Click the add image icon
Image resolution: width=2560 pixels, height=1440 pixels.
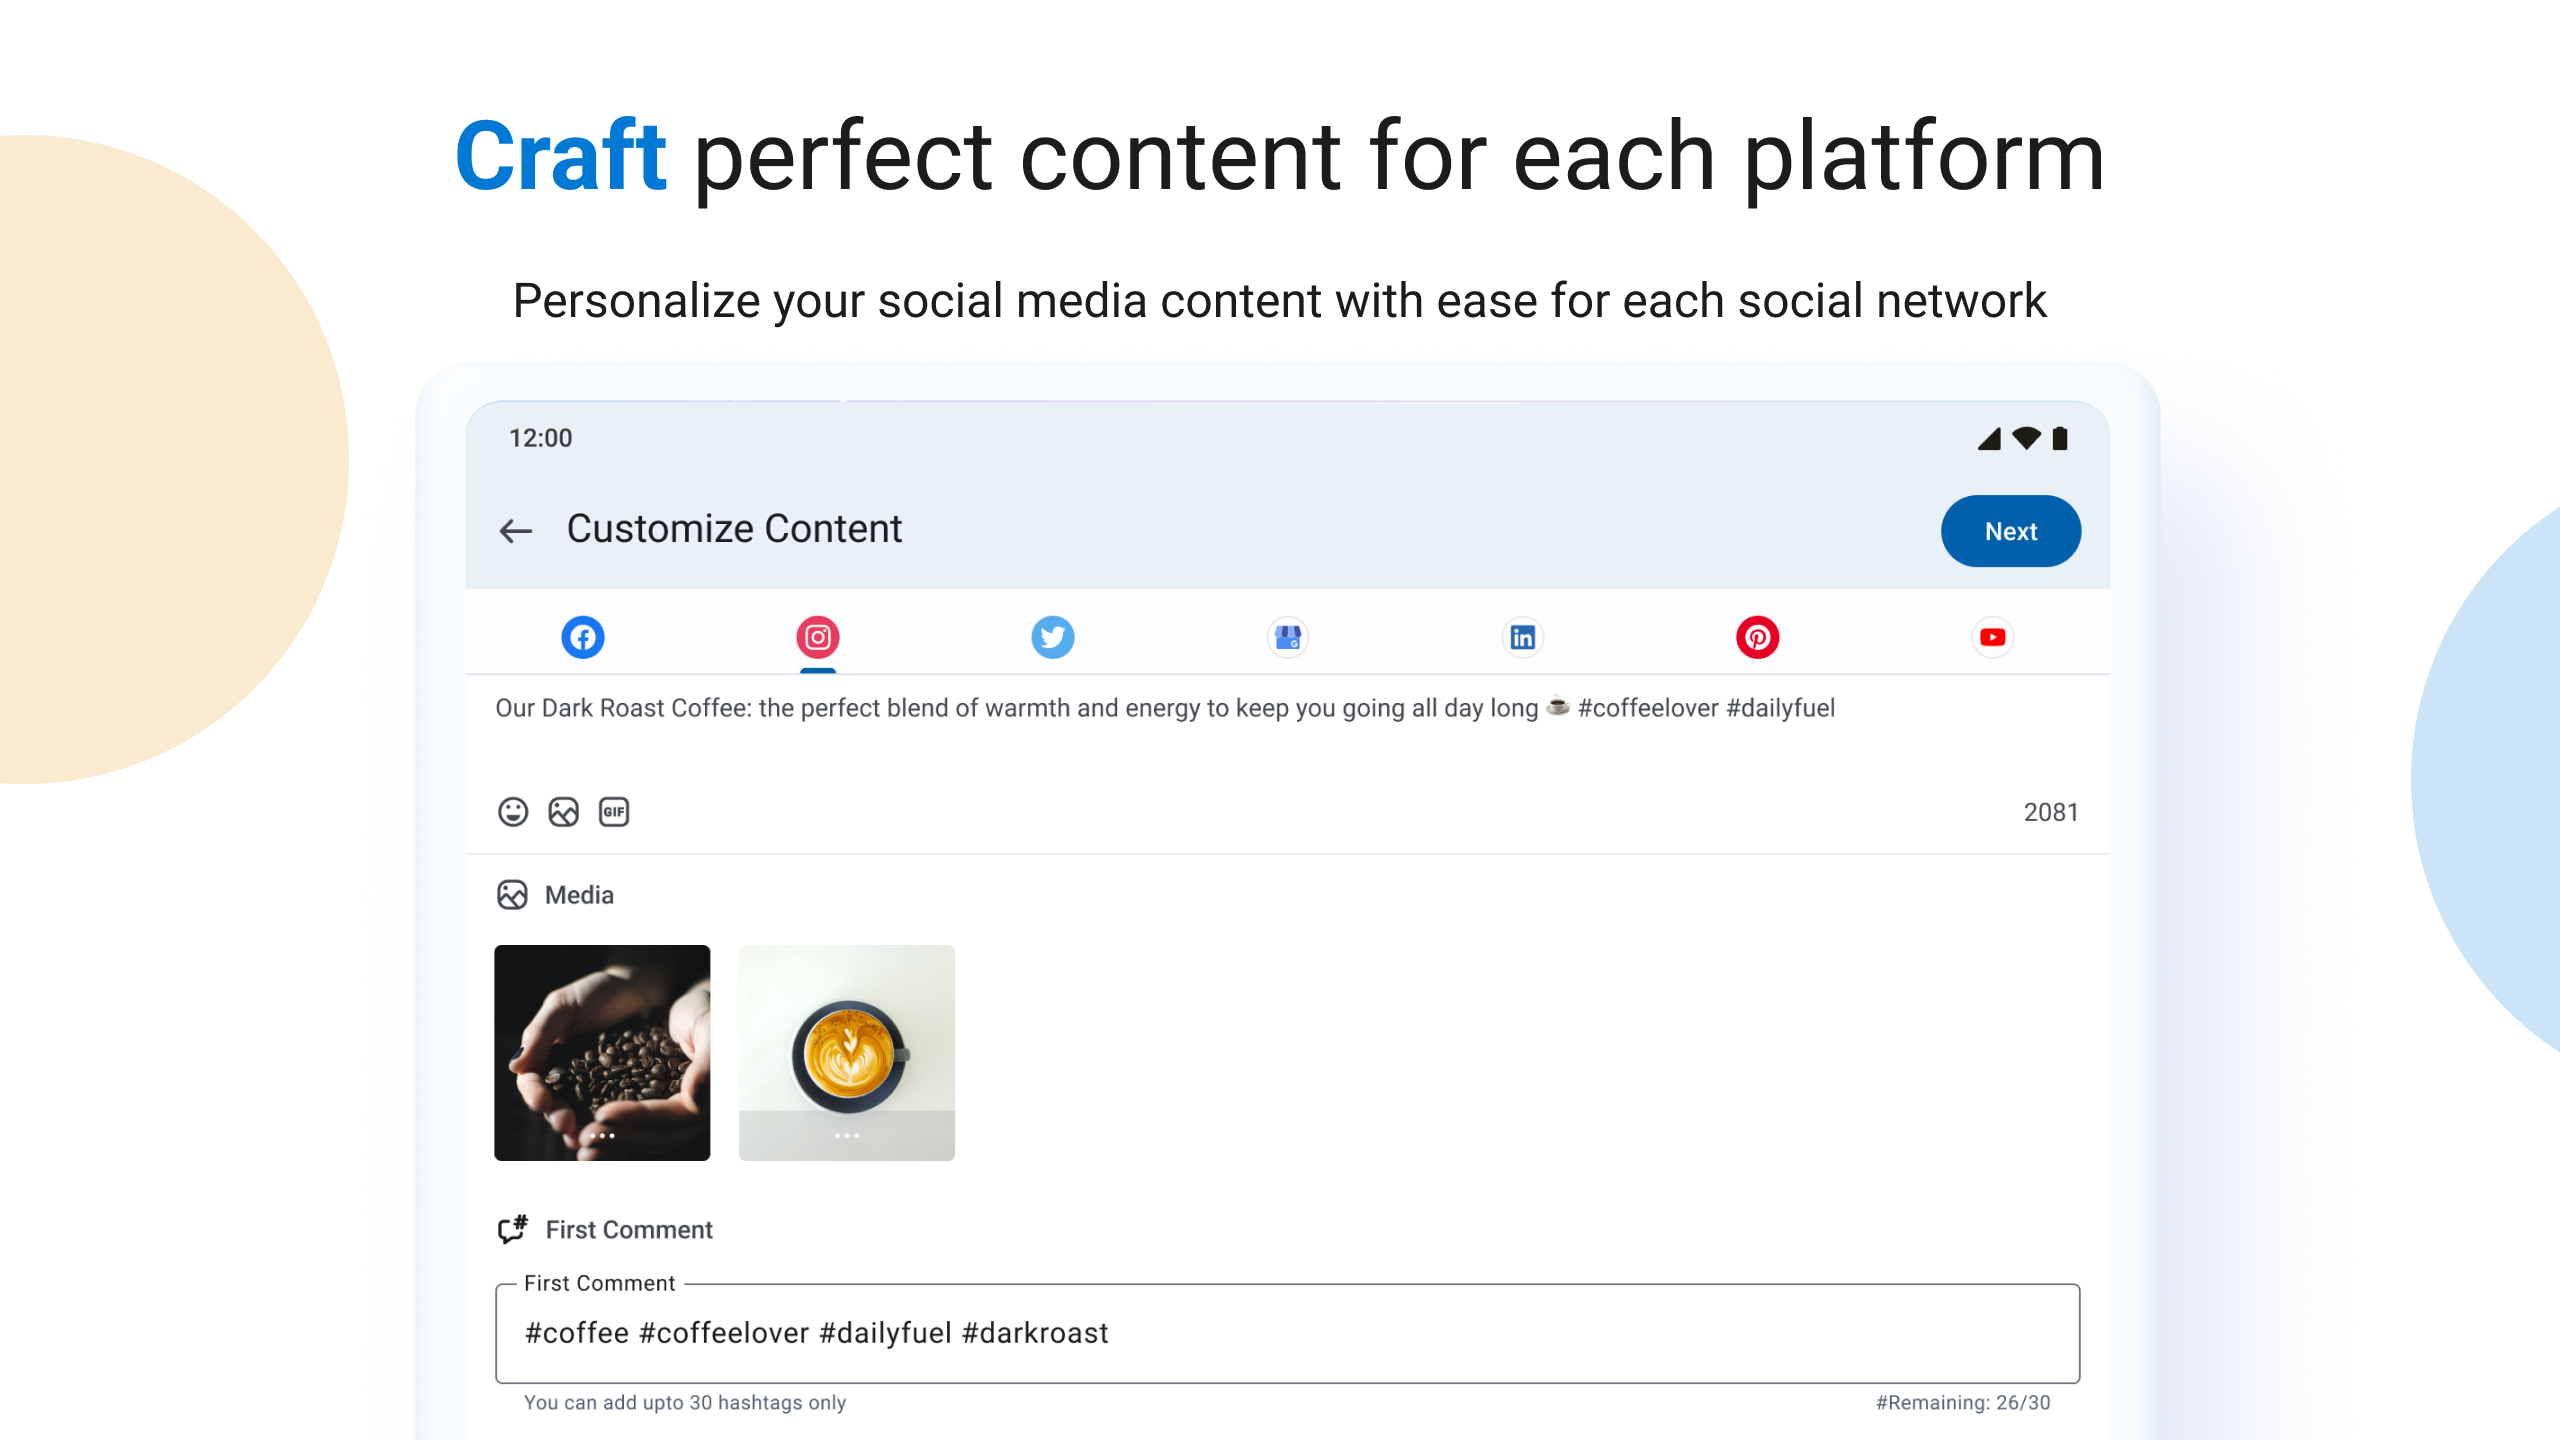[x=564, y=812]
